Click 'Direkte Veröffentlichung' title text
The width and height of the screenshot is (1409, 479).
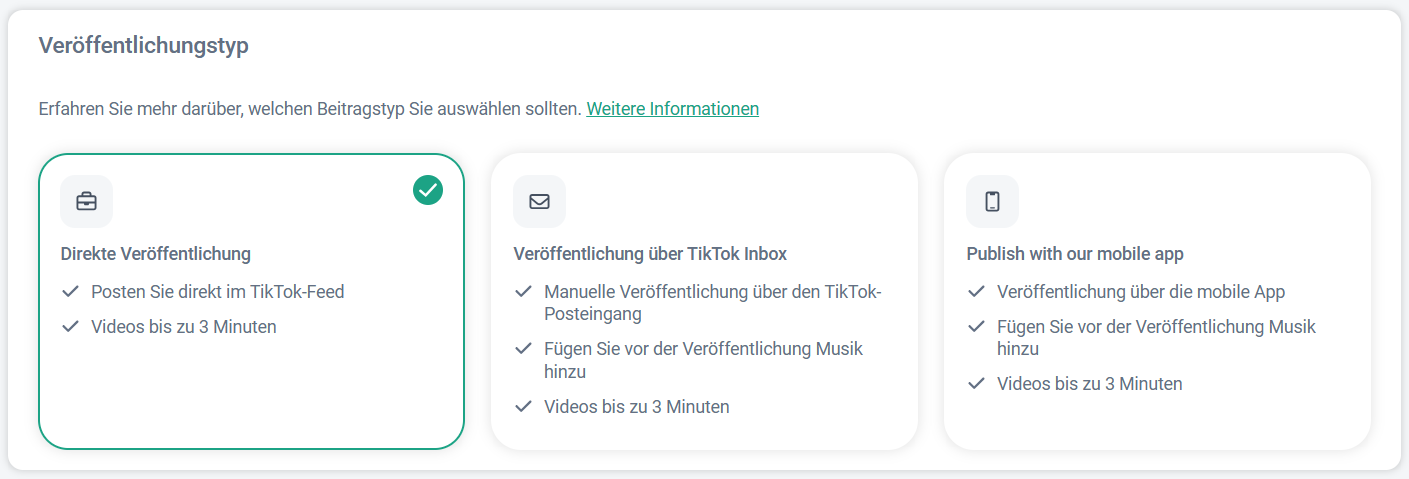point(156,254)
